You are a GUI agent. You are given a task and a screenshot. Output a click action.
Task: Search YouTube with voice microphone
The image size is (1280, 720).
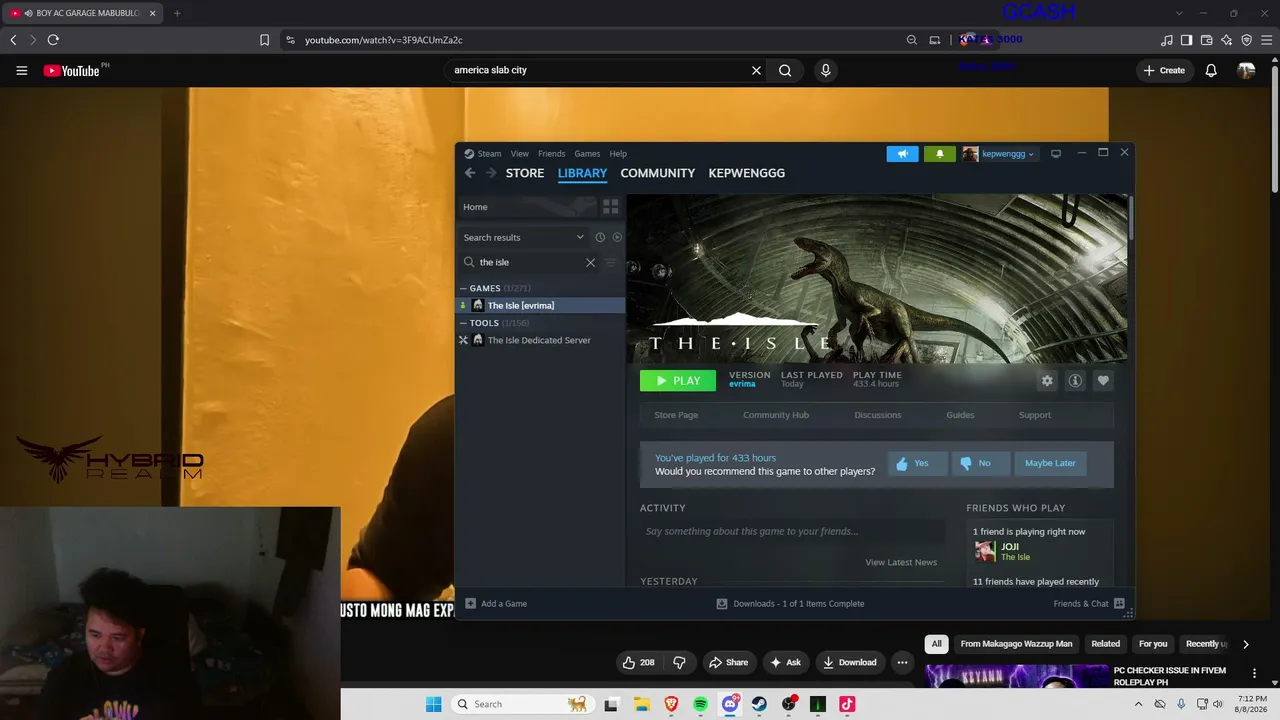point(825,70)
